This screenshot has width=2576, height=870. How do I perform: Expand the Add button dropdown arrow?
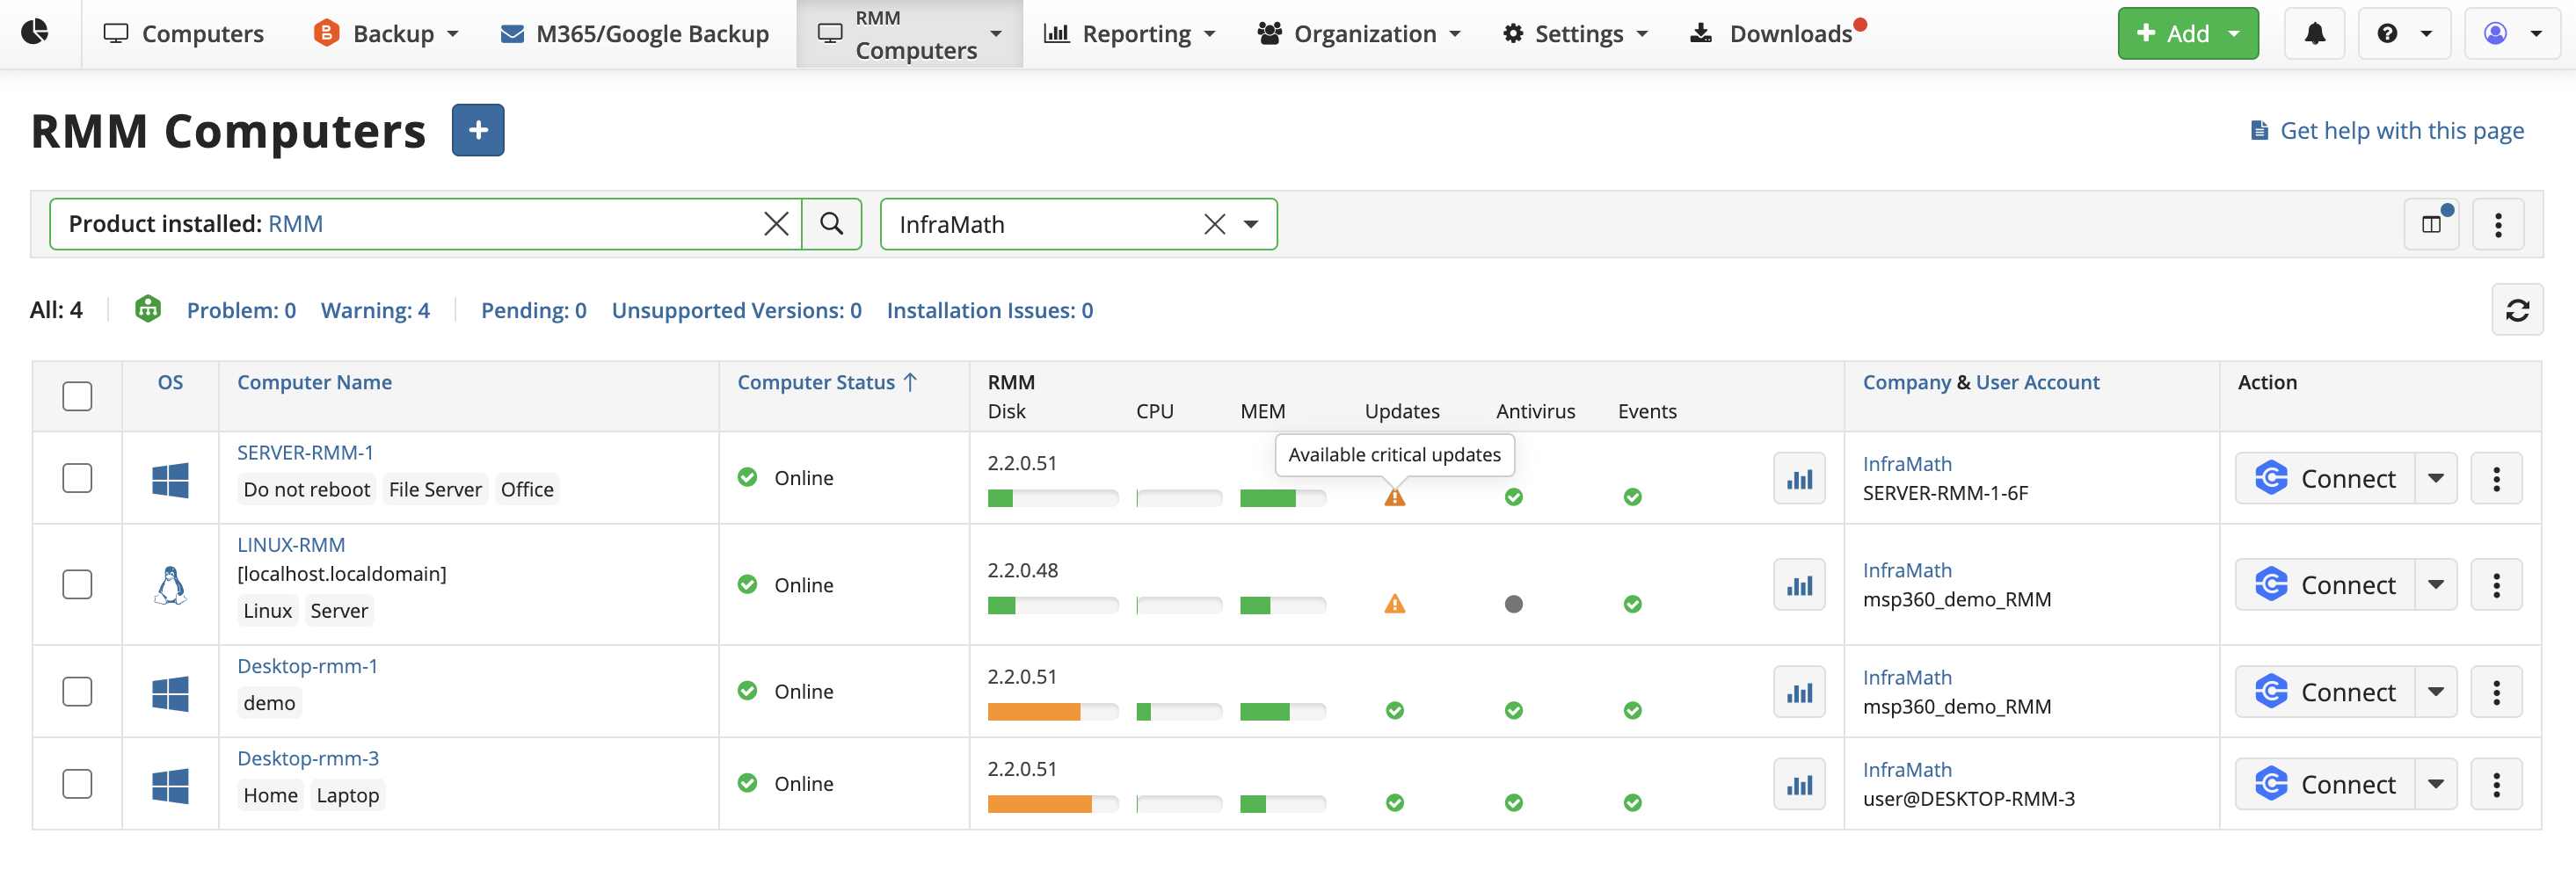(x=2232, y=33)
